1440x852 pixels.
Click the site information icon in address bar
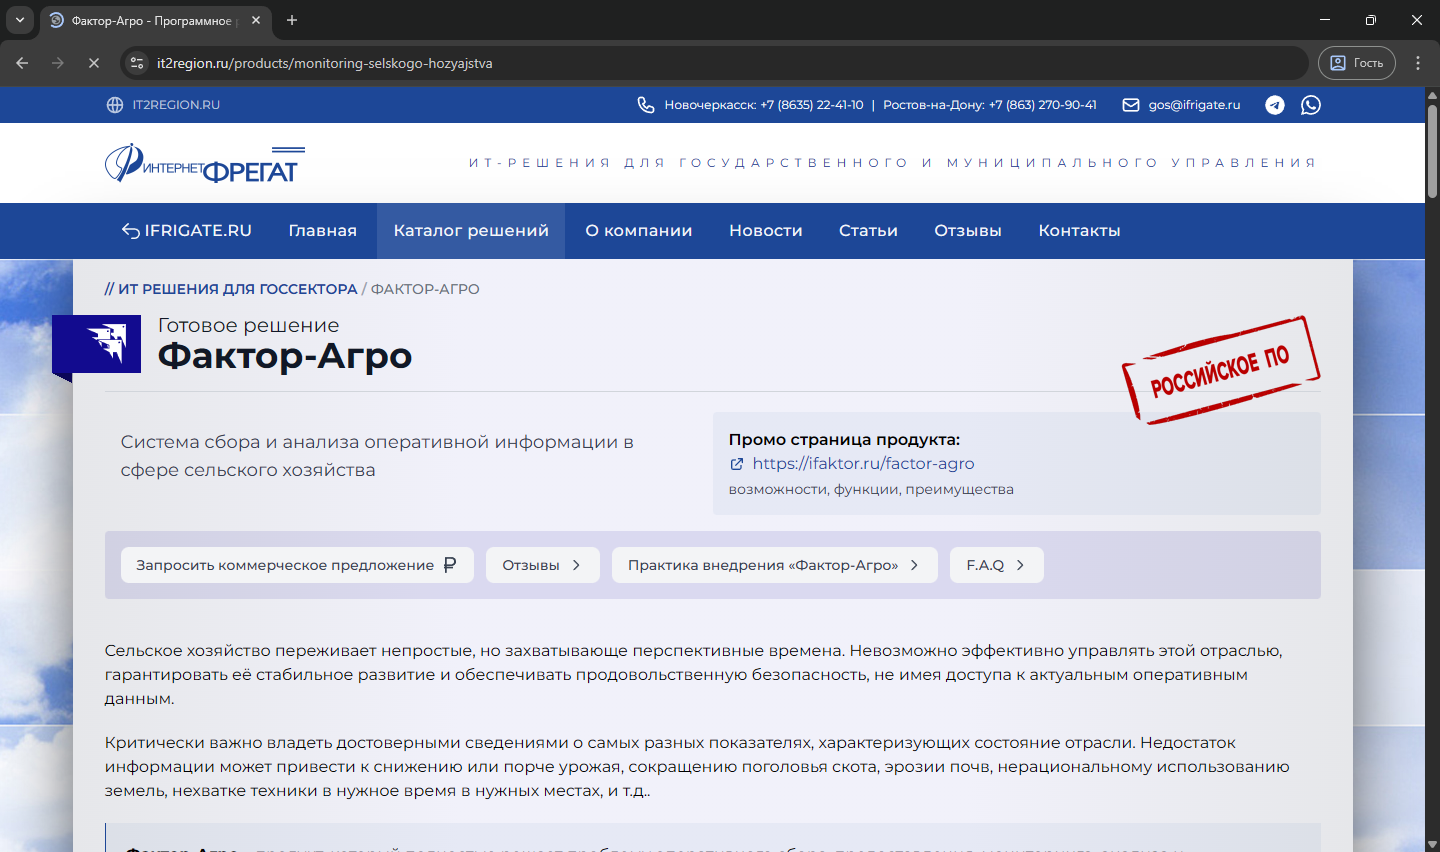(138, 63)
